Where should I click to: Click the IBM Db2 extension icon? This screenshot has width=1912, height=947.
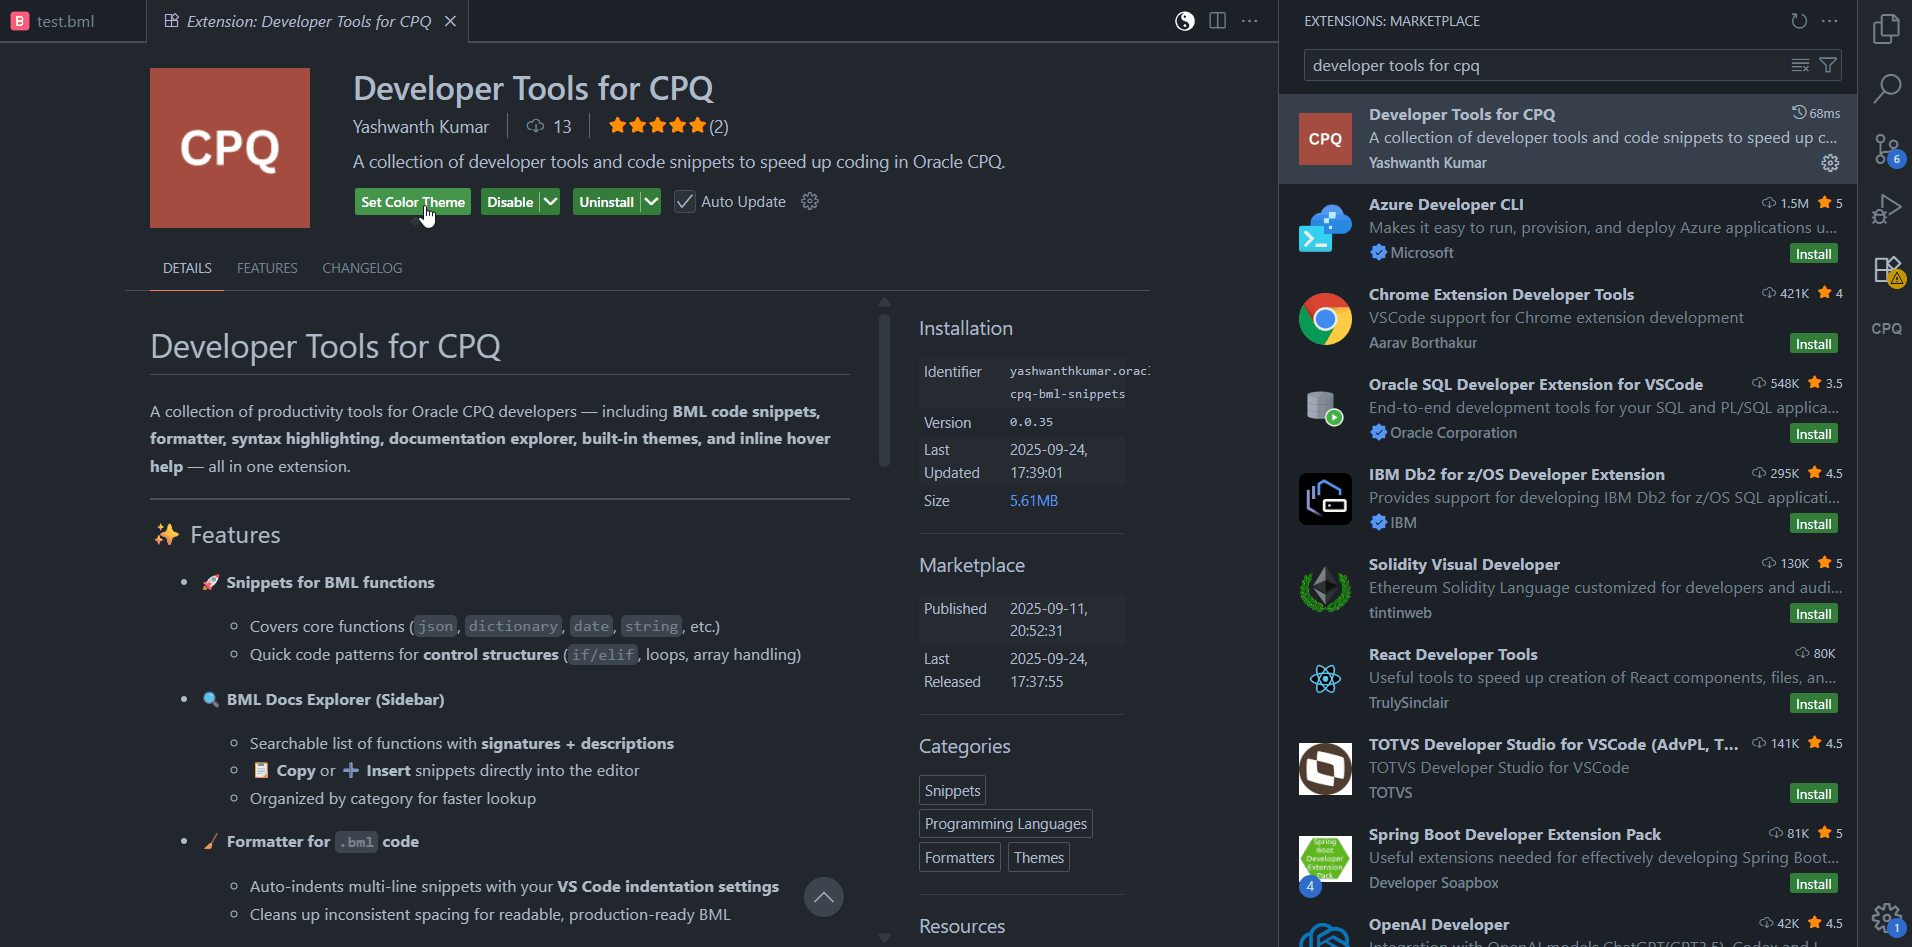(x=1325, y=499)
